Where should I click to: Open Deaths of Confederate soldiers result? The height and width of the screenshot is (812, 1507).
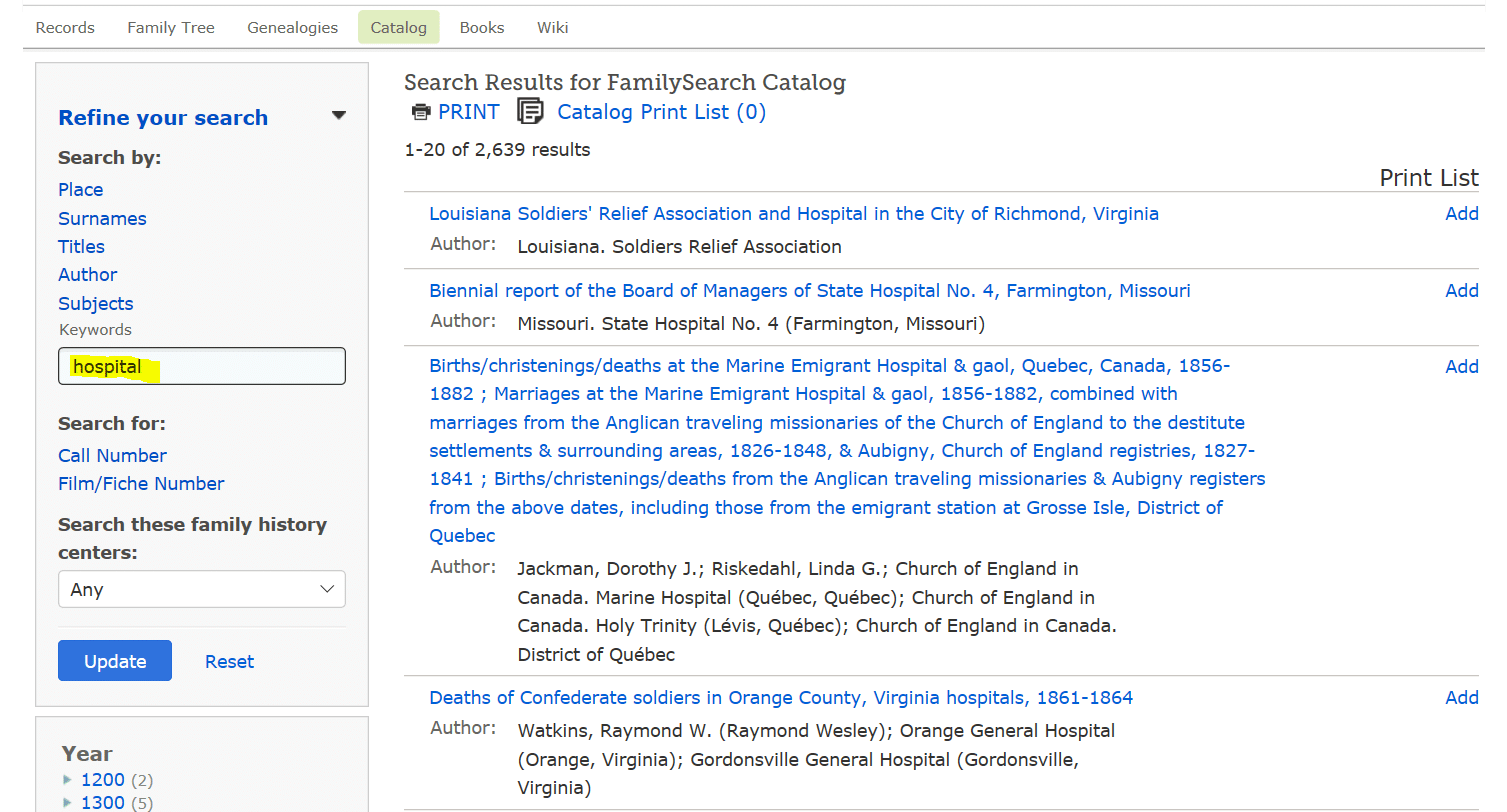click(781, 697)
